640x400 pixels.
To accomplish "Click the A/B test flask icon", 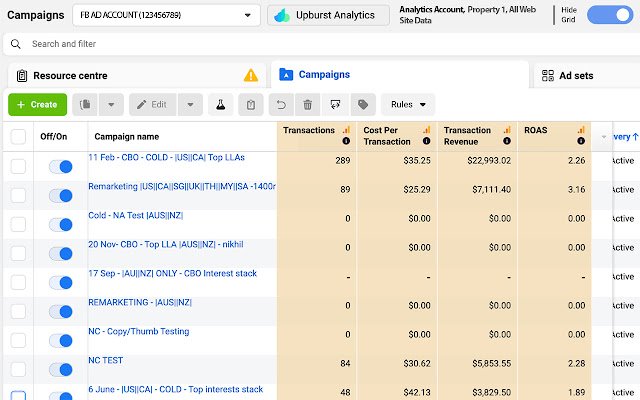I will pos(220,104).
